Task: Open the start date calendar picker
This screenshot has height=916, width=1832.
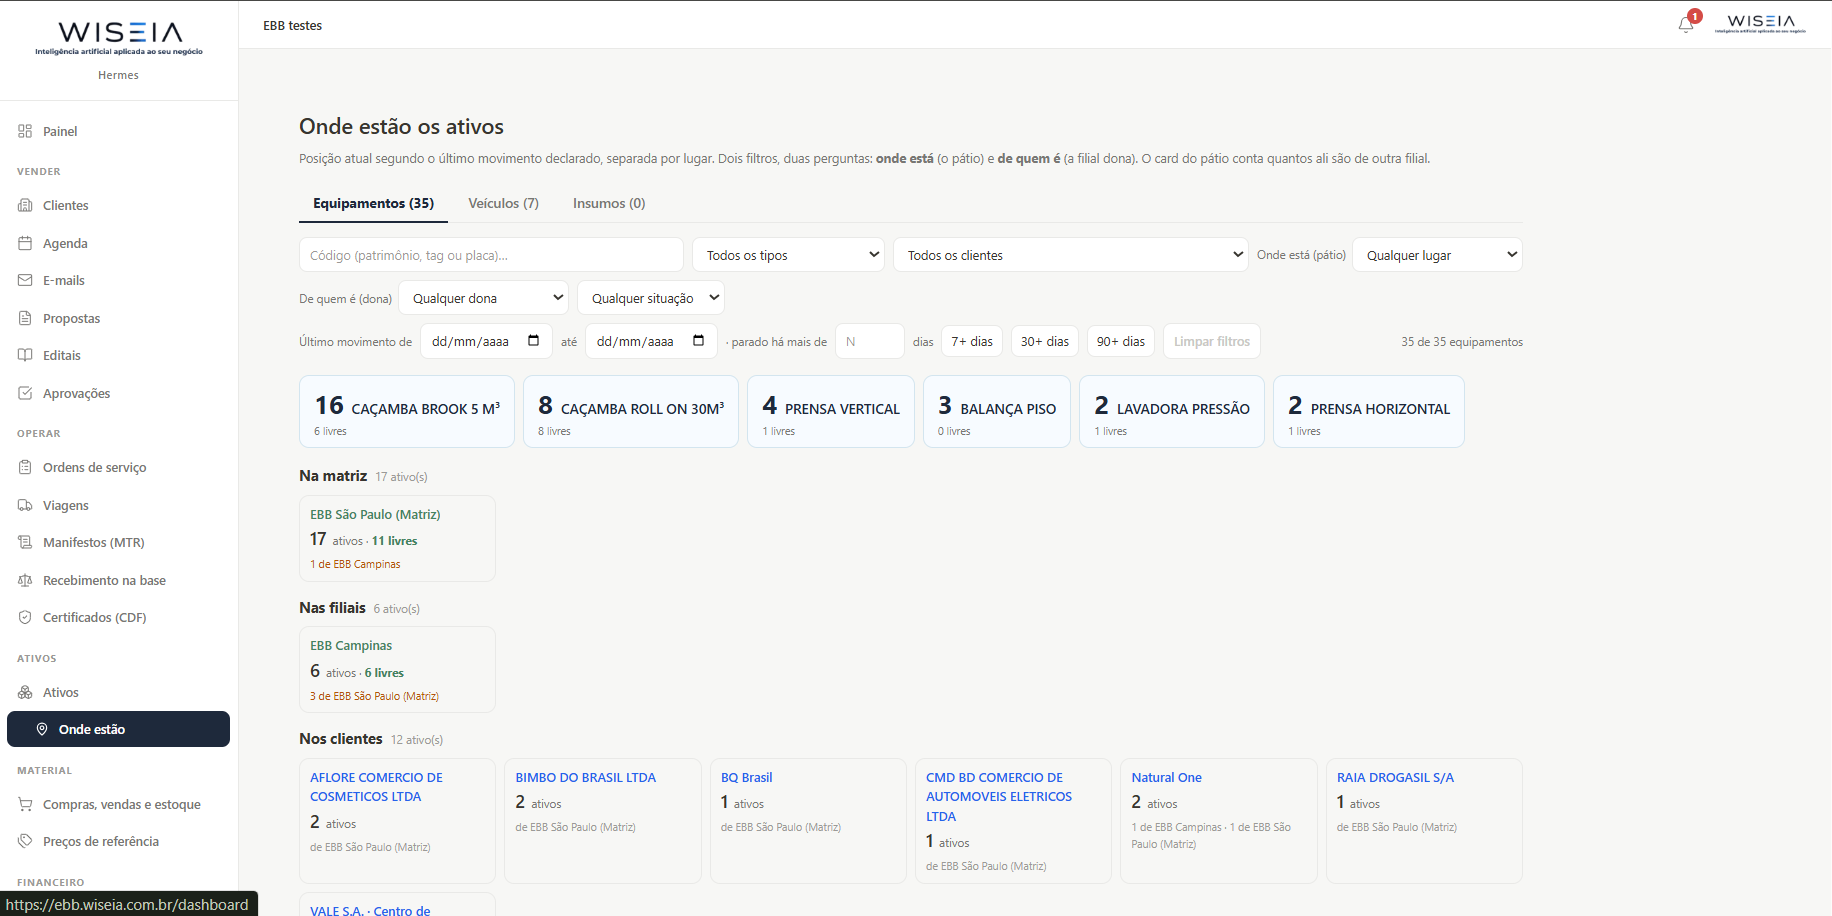Action: click(533, 341)
